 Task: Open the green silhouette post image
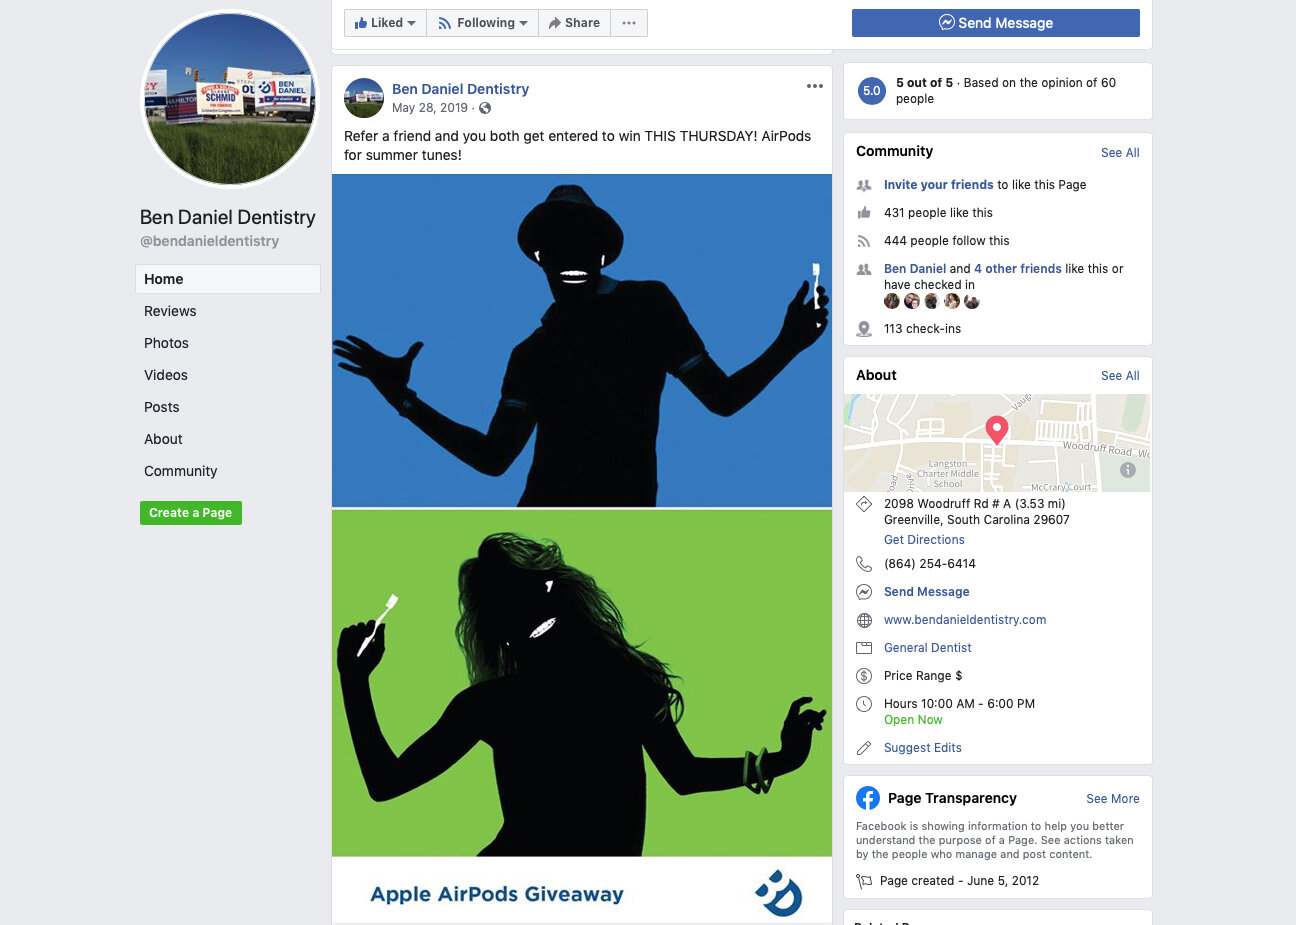tap(582, 683)
